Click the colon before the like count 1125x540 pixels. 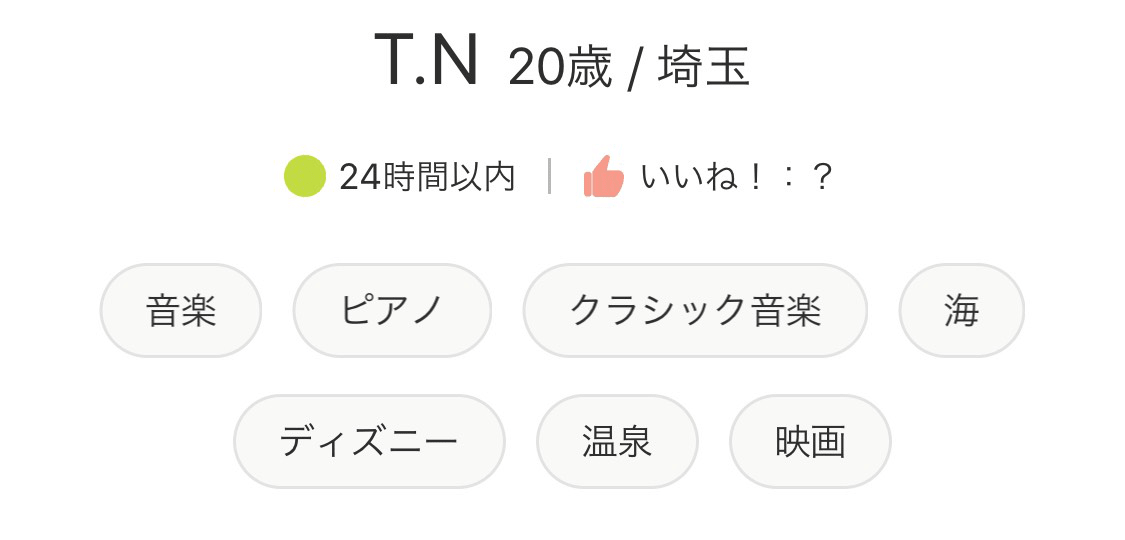tap(788, 177)
